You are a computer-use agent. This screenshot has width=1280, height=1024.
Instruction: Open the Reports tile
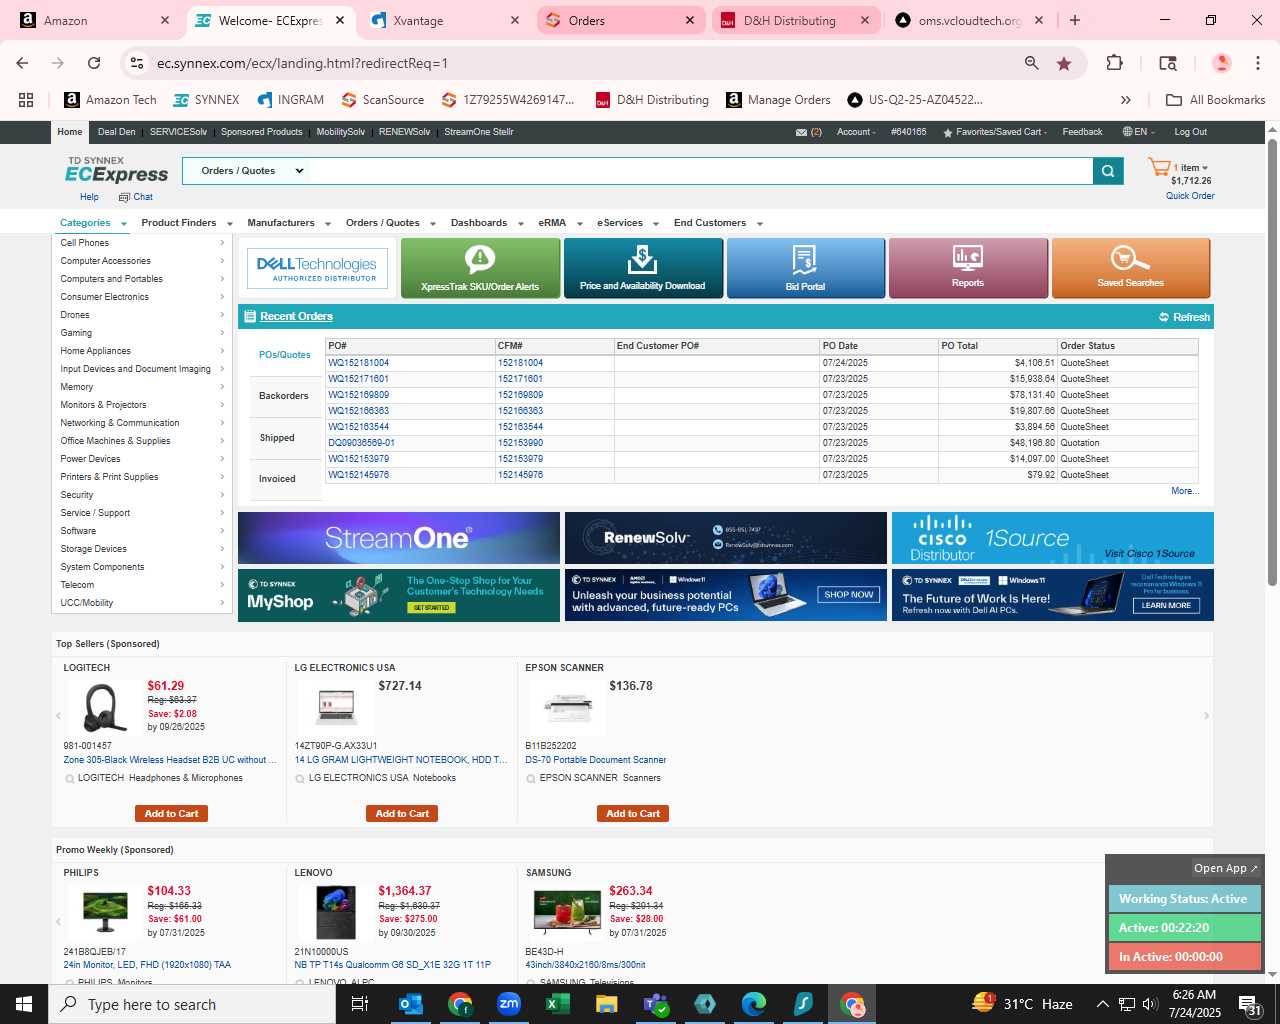click(968, 268)
